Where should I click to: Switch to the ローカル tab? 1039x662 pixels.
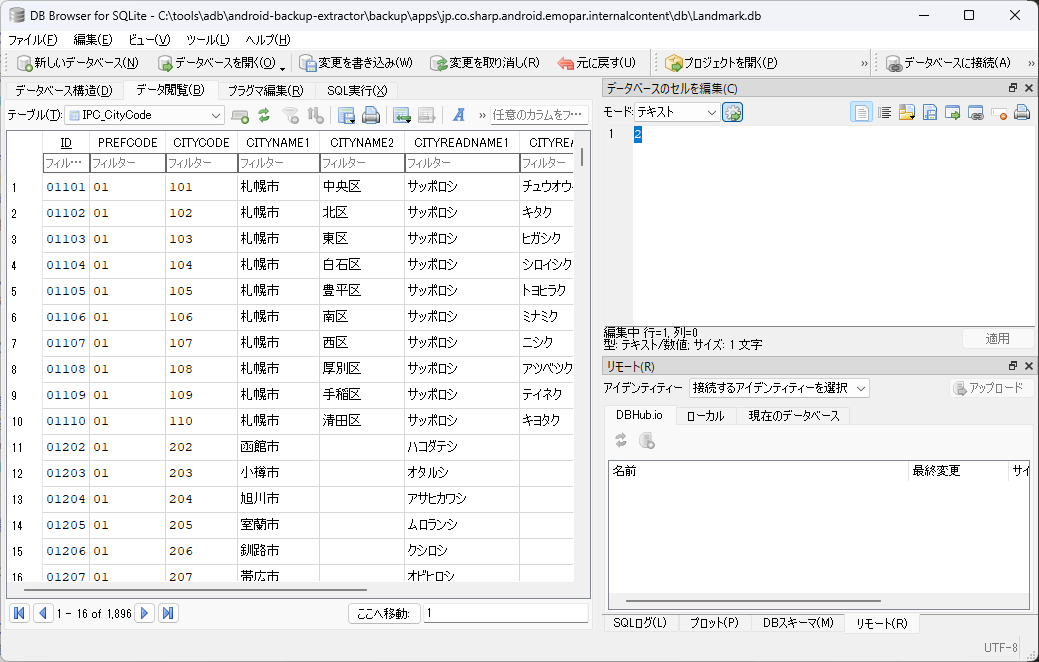[705, 416]
